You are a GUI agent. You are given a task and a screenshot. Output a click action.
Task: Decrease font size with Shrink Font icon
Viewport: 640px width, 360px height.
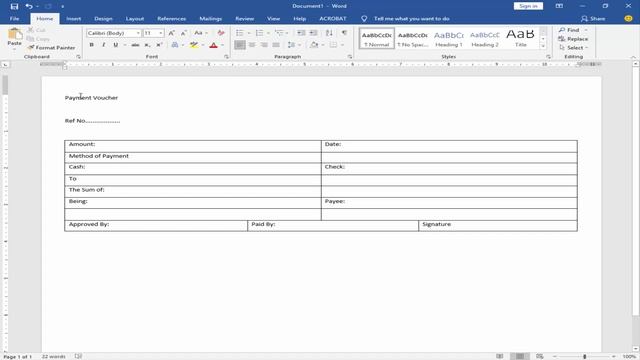(x=184, y=33)
